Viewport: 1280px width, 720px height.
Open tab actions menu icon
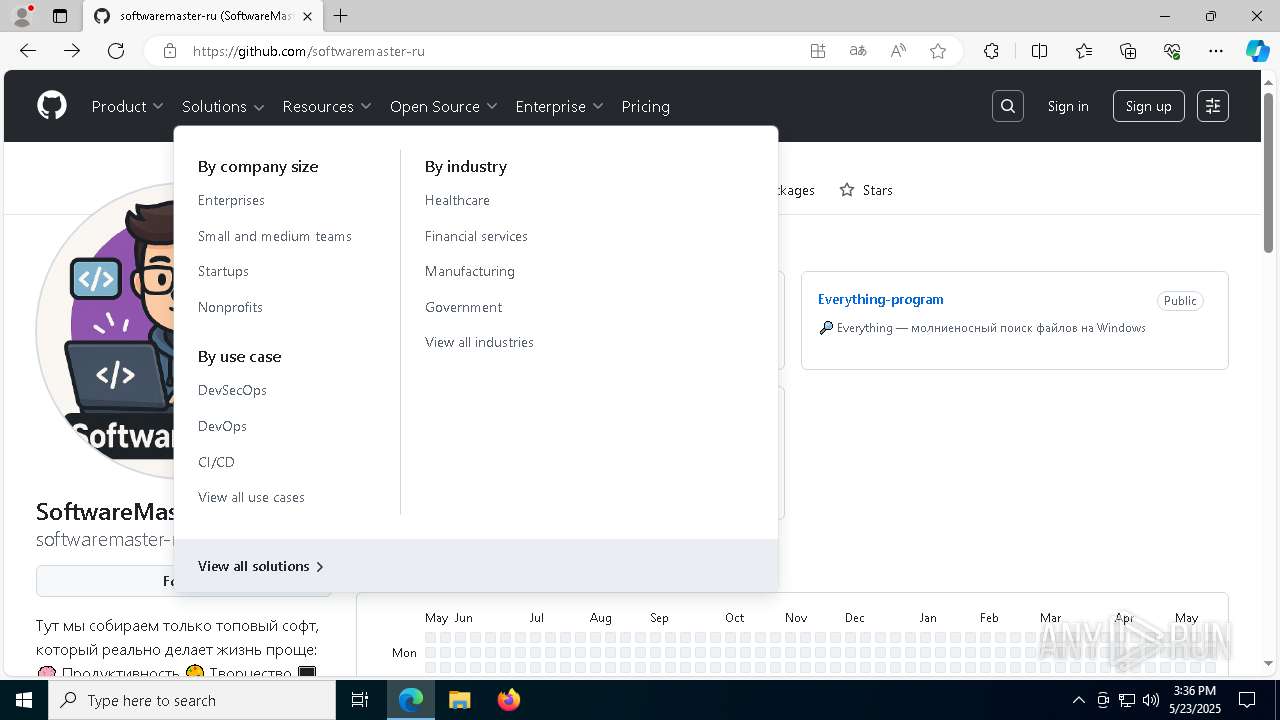tap(60, 16)
